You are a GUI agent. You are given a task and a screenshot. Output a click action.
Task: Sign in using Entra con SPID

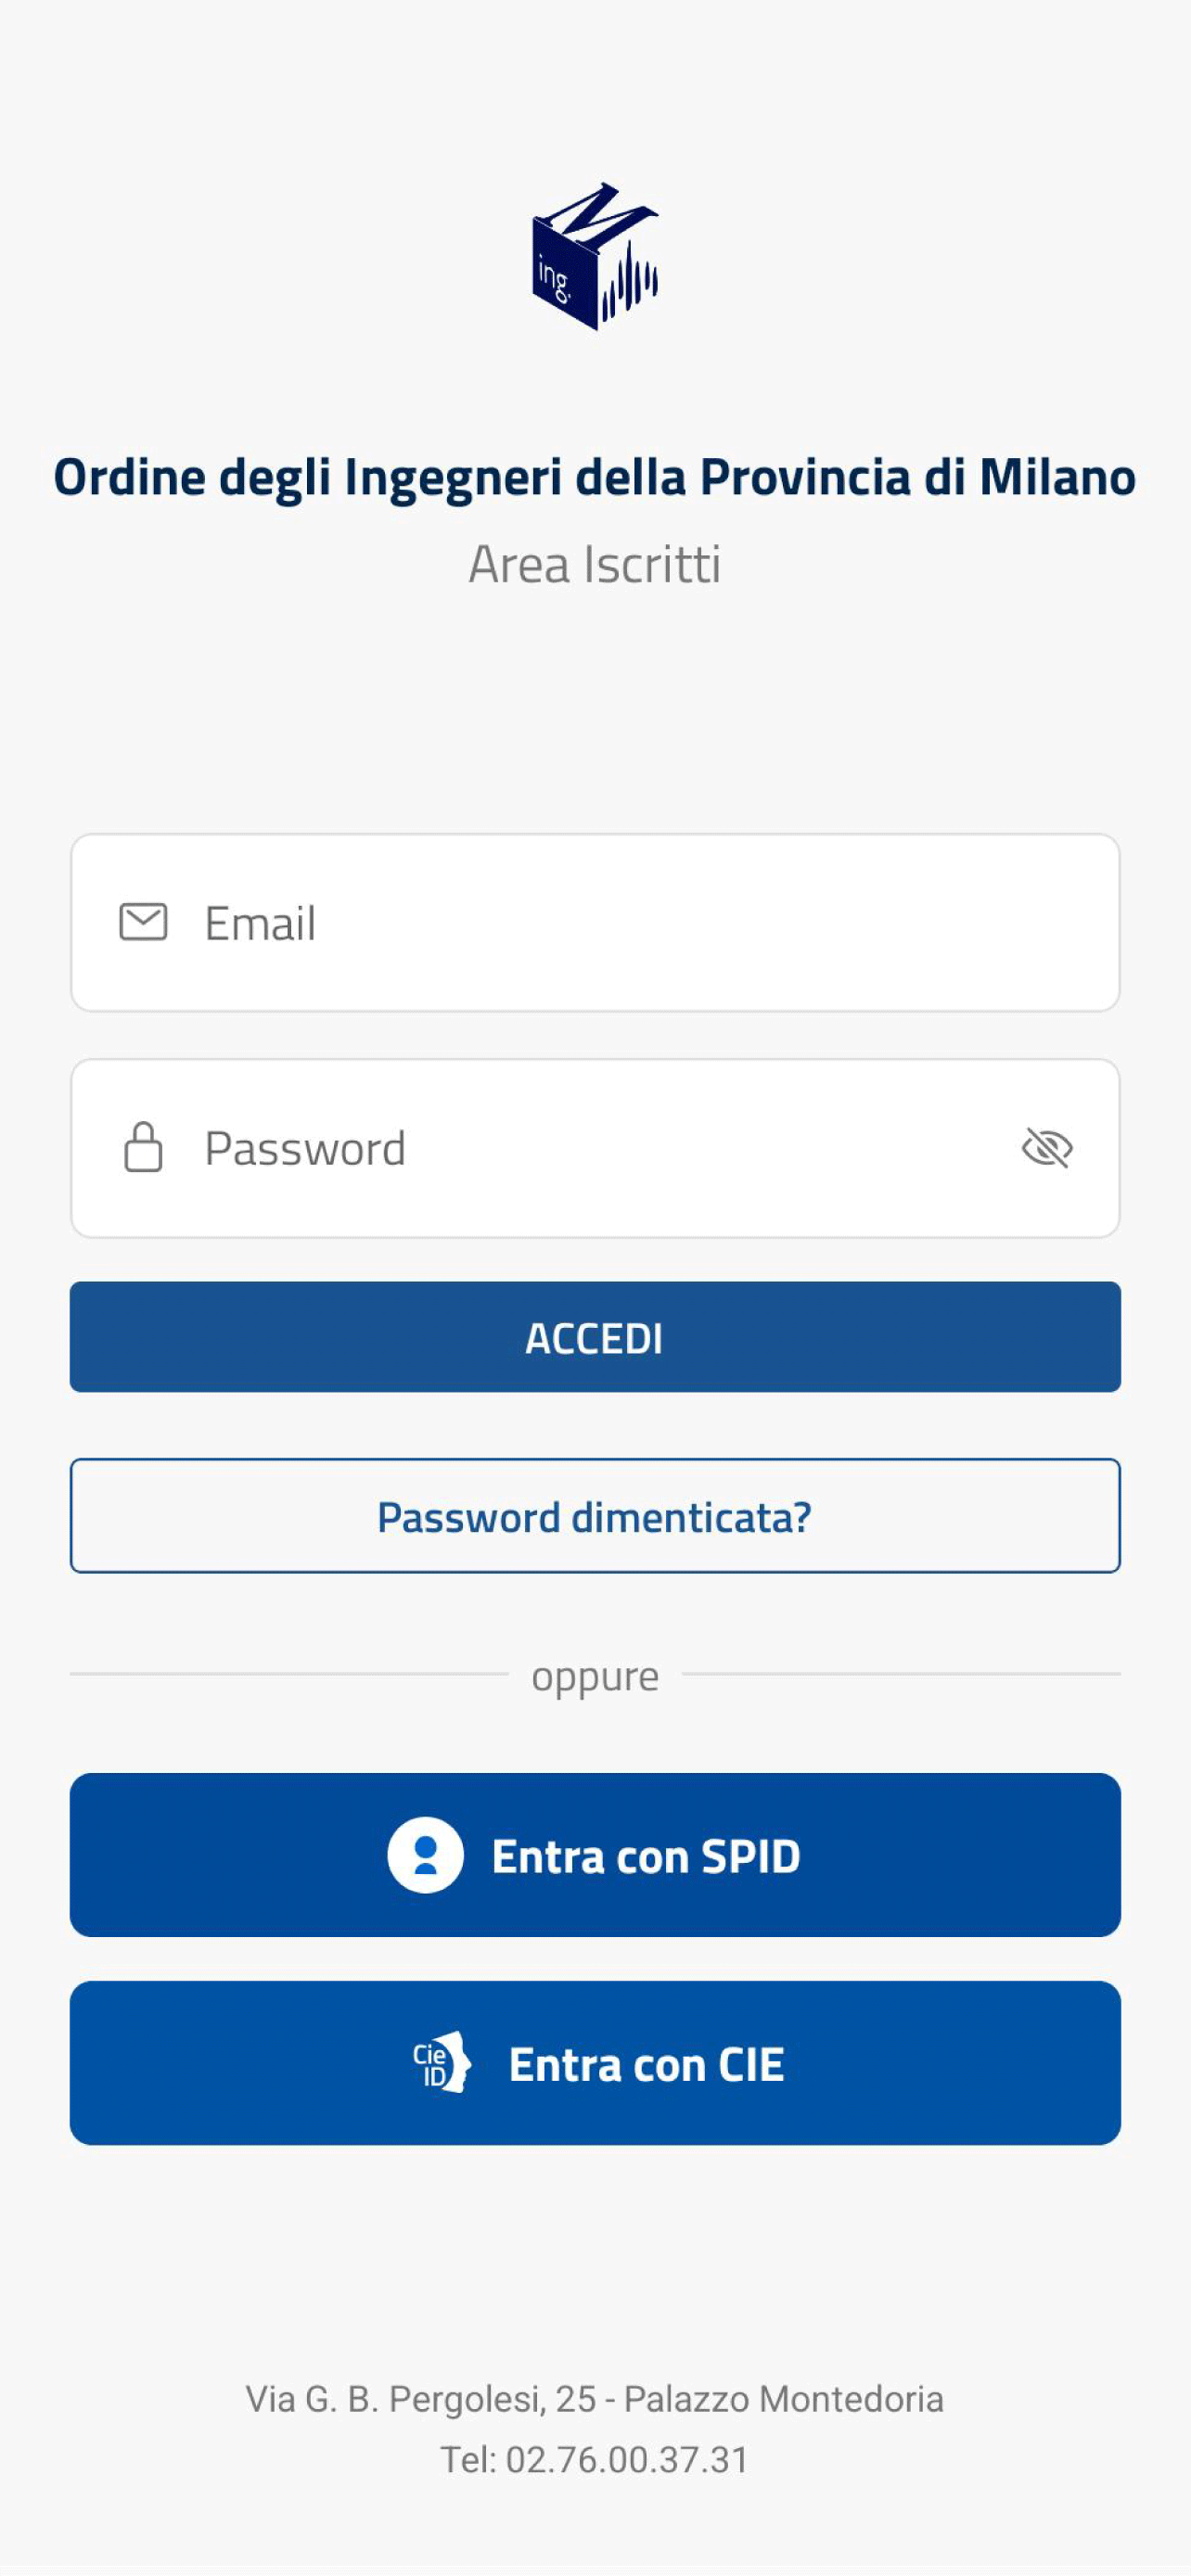click(595, 1855)
